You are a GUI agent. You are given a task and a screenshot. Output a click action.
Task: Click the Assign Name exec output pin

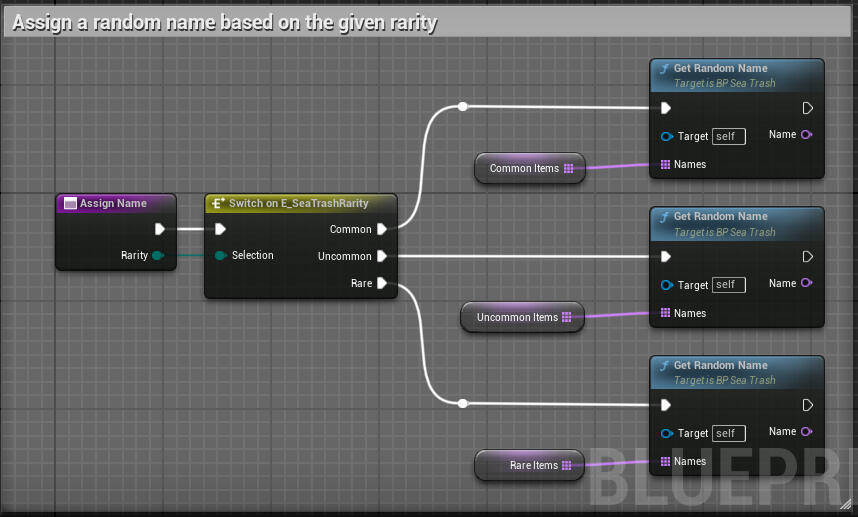click(160, 229)
